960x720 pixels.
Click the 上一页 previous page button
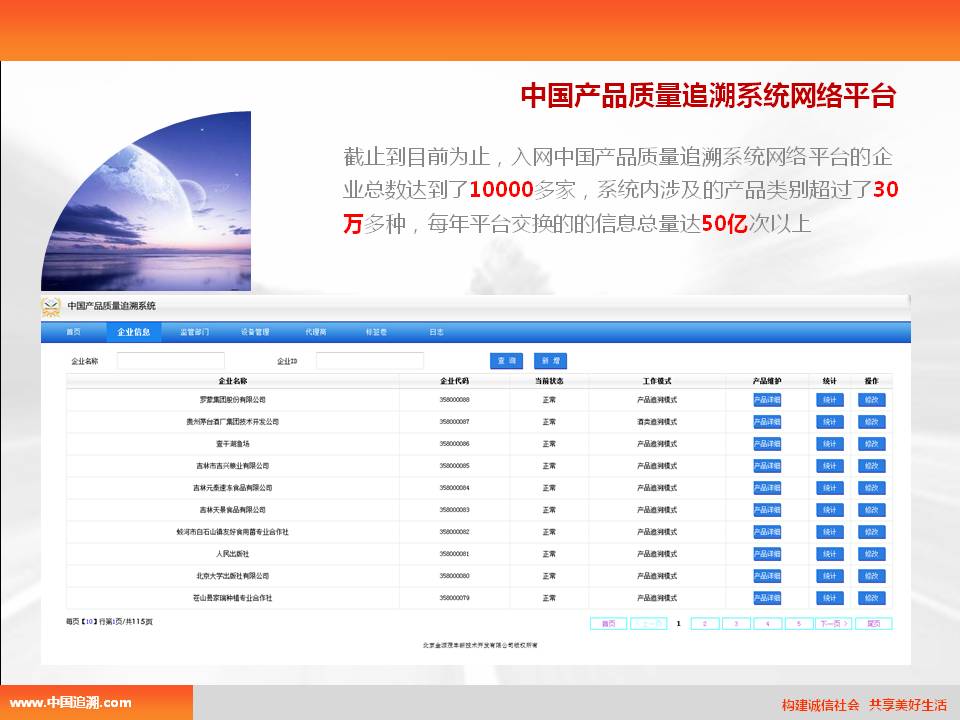pyautogui.click(x=648, y=624)
